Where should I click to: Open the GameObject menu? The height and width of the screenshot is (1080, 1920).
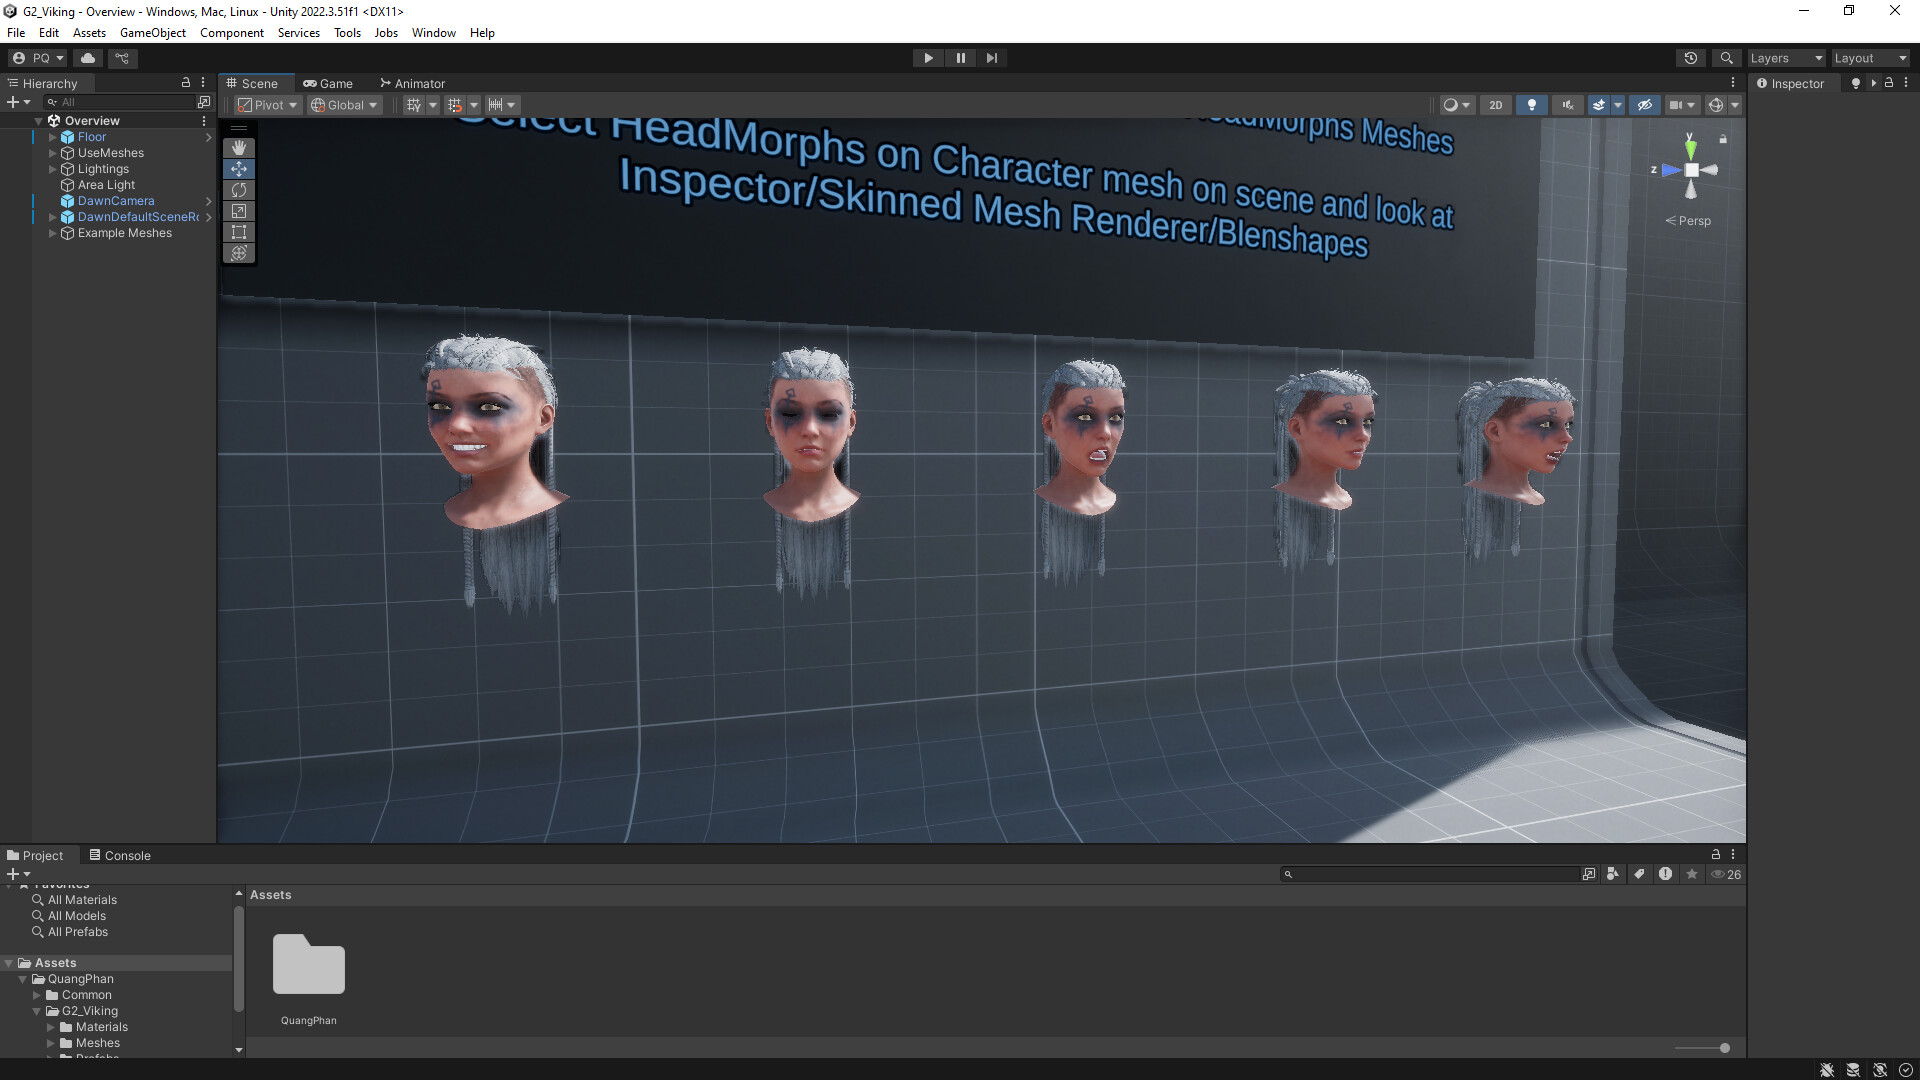pyautogui.click(x=153, y=32)
